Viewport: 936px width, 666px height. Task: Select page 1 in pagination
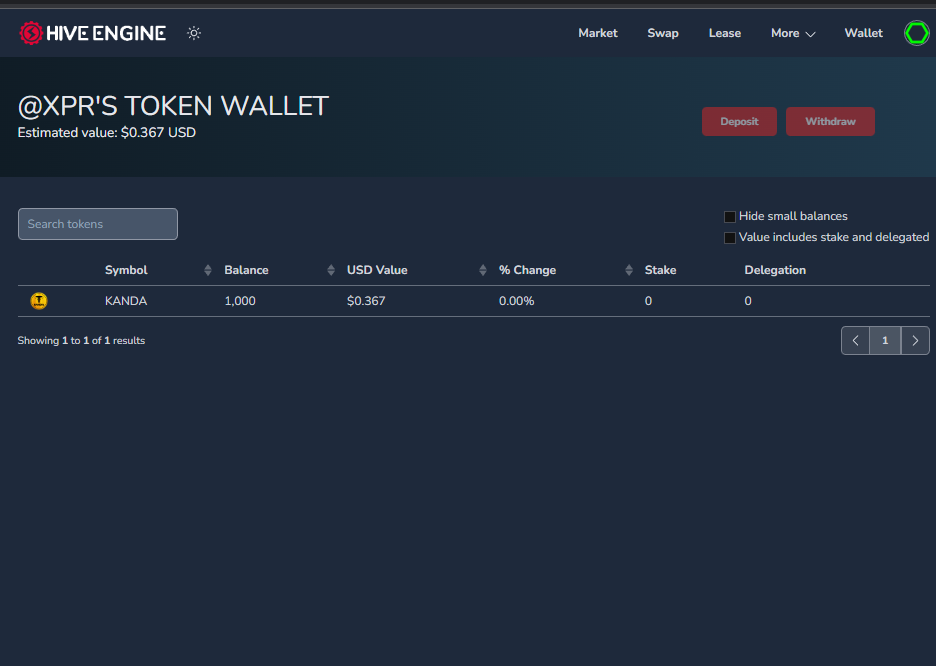click(x=885, y=341)
